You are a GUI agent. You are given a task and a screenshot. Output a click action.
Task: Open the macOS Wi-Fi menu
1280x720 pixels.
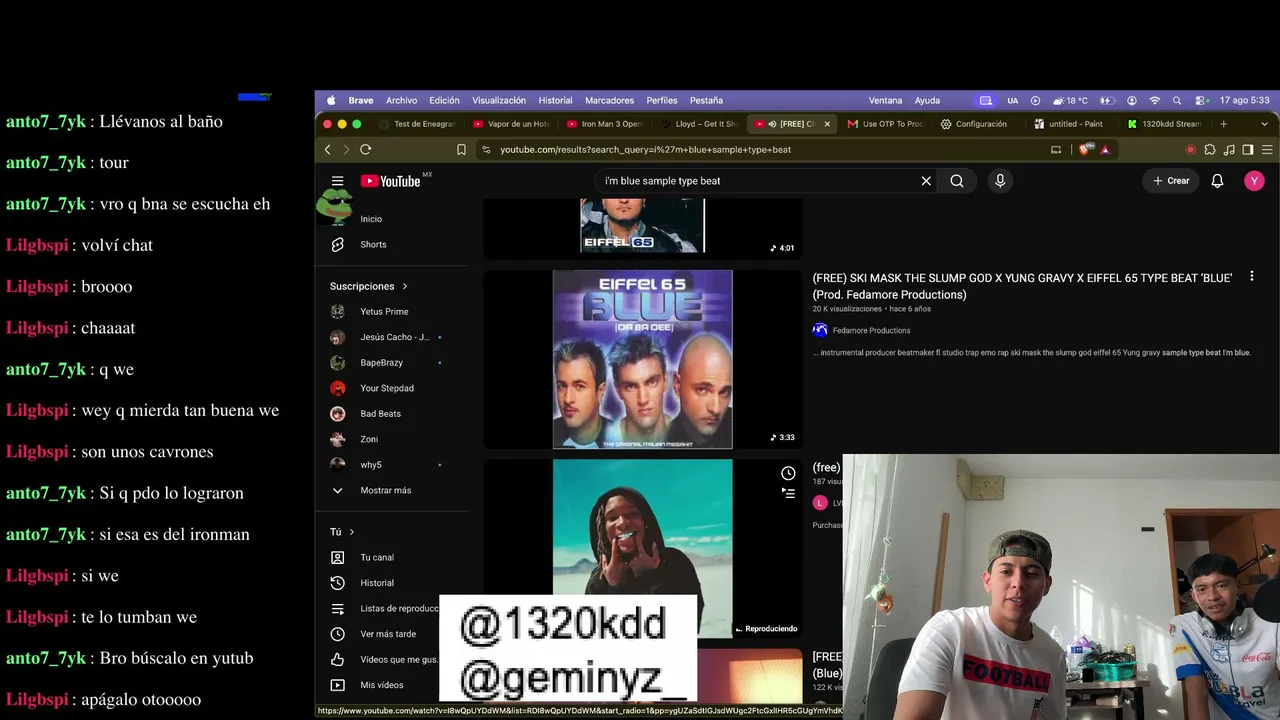click(x=1155, y=100)
